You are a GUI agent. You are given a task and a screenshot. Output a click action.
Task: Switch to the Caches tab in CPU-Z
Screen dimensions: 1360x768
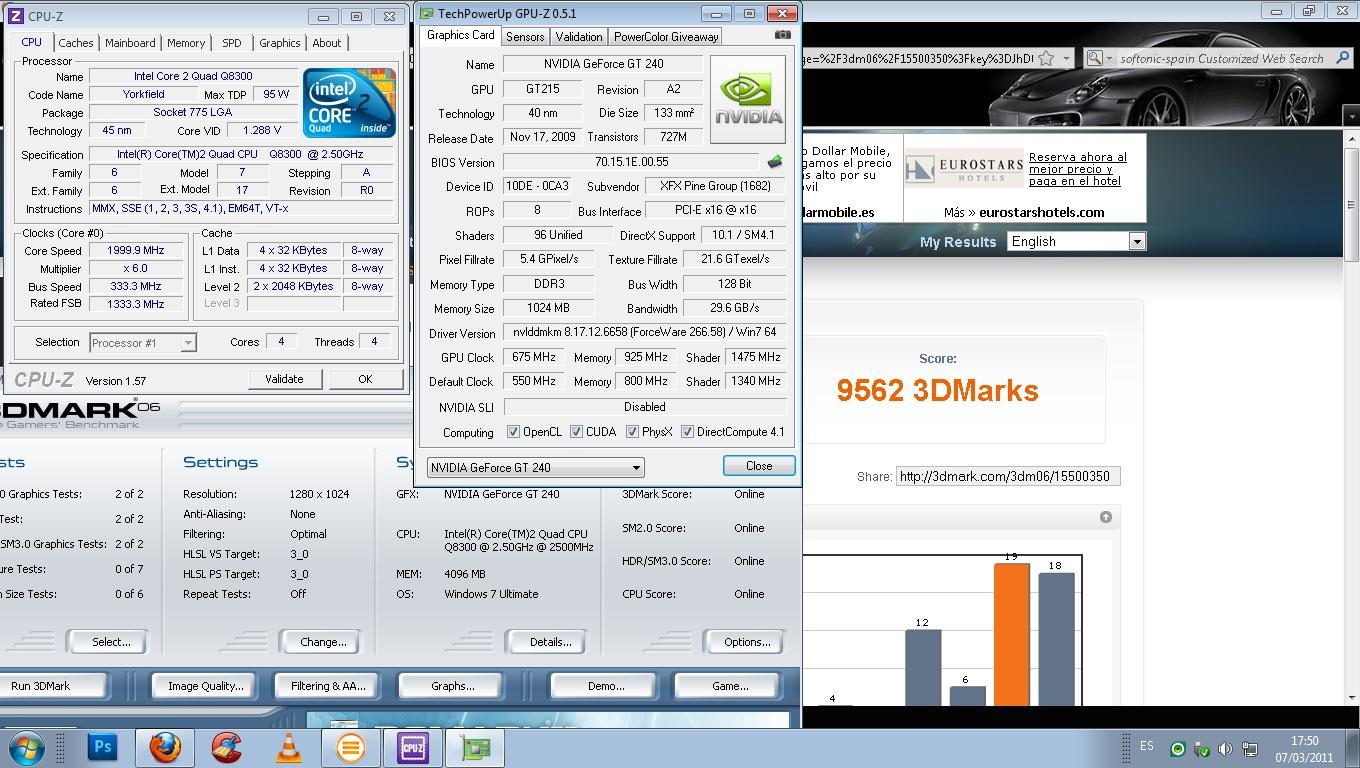click(75, 43)
